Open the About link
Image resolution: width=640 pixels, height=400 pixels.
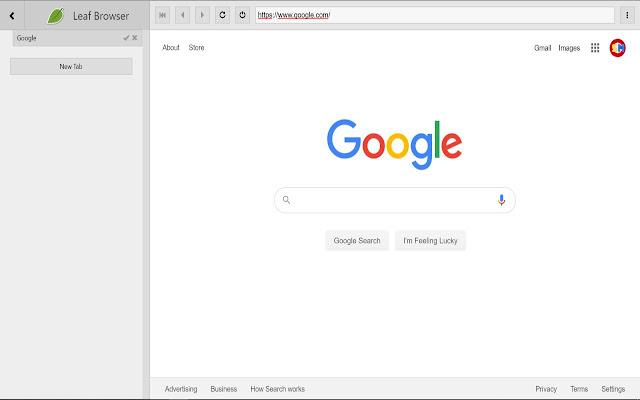point(171,48)
